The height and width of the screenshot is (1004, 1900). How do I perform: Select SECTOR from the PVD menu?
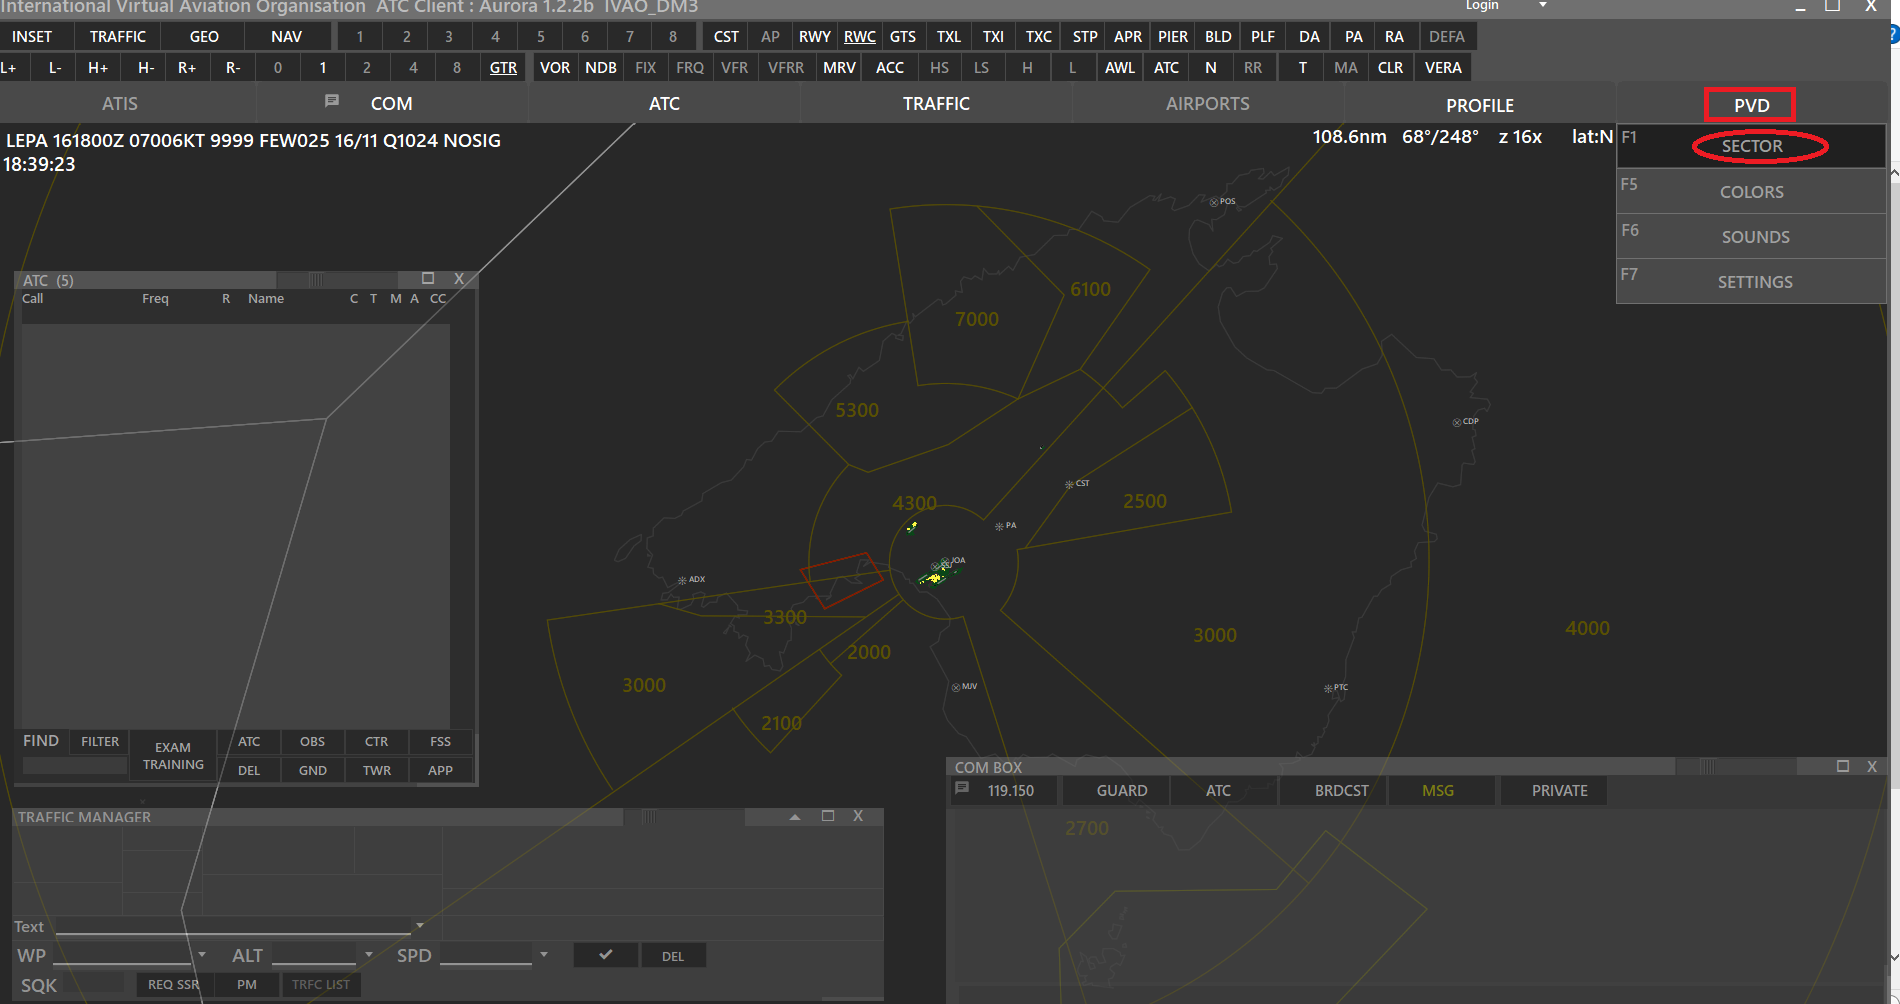point(1752,146)
